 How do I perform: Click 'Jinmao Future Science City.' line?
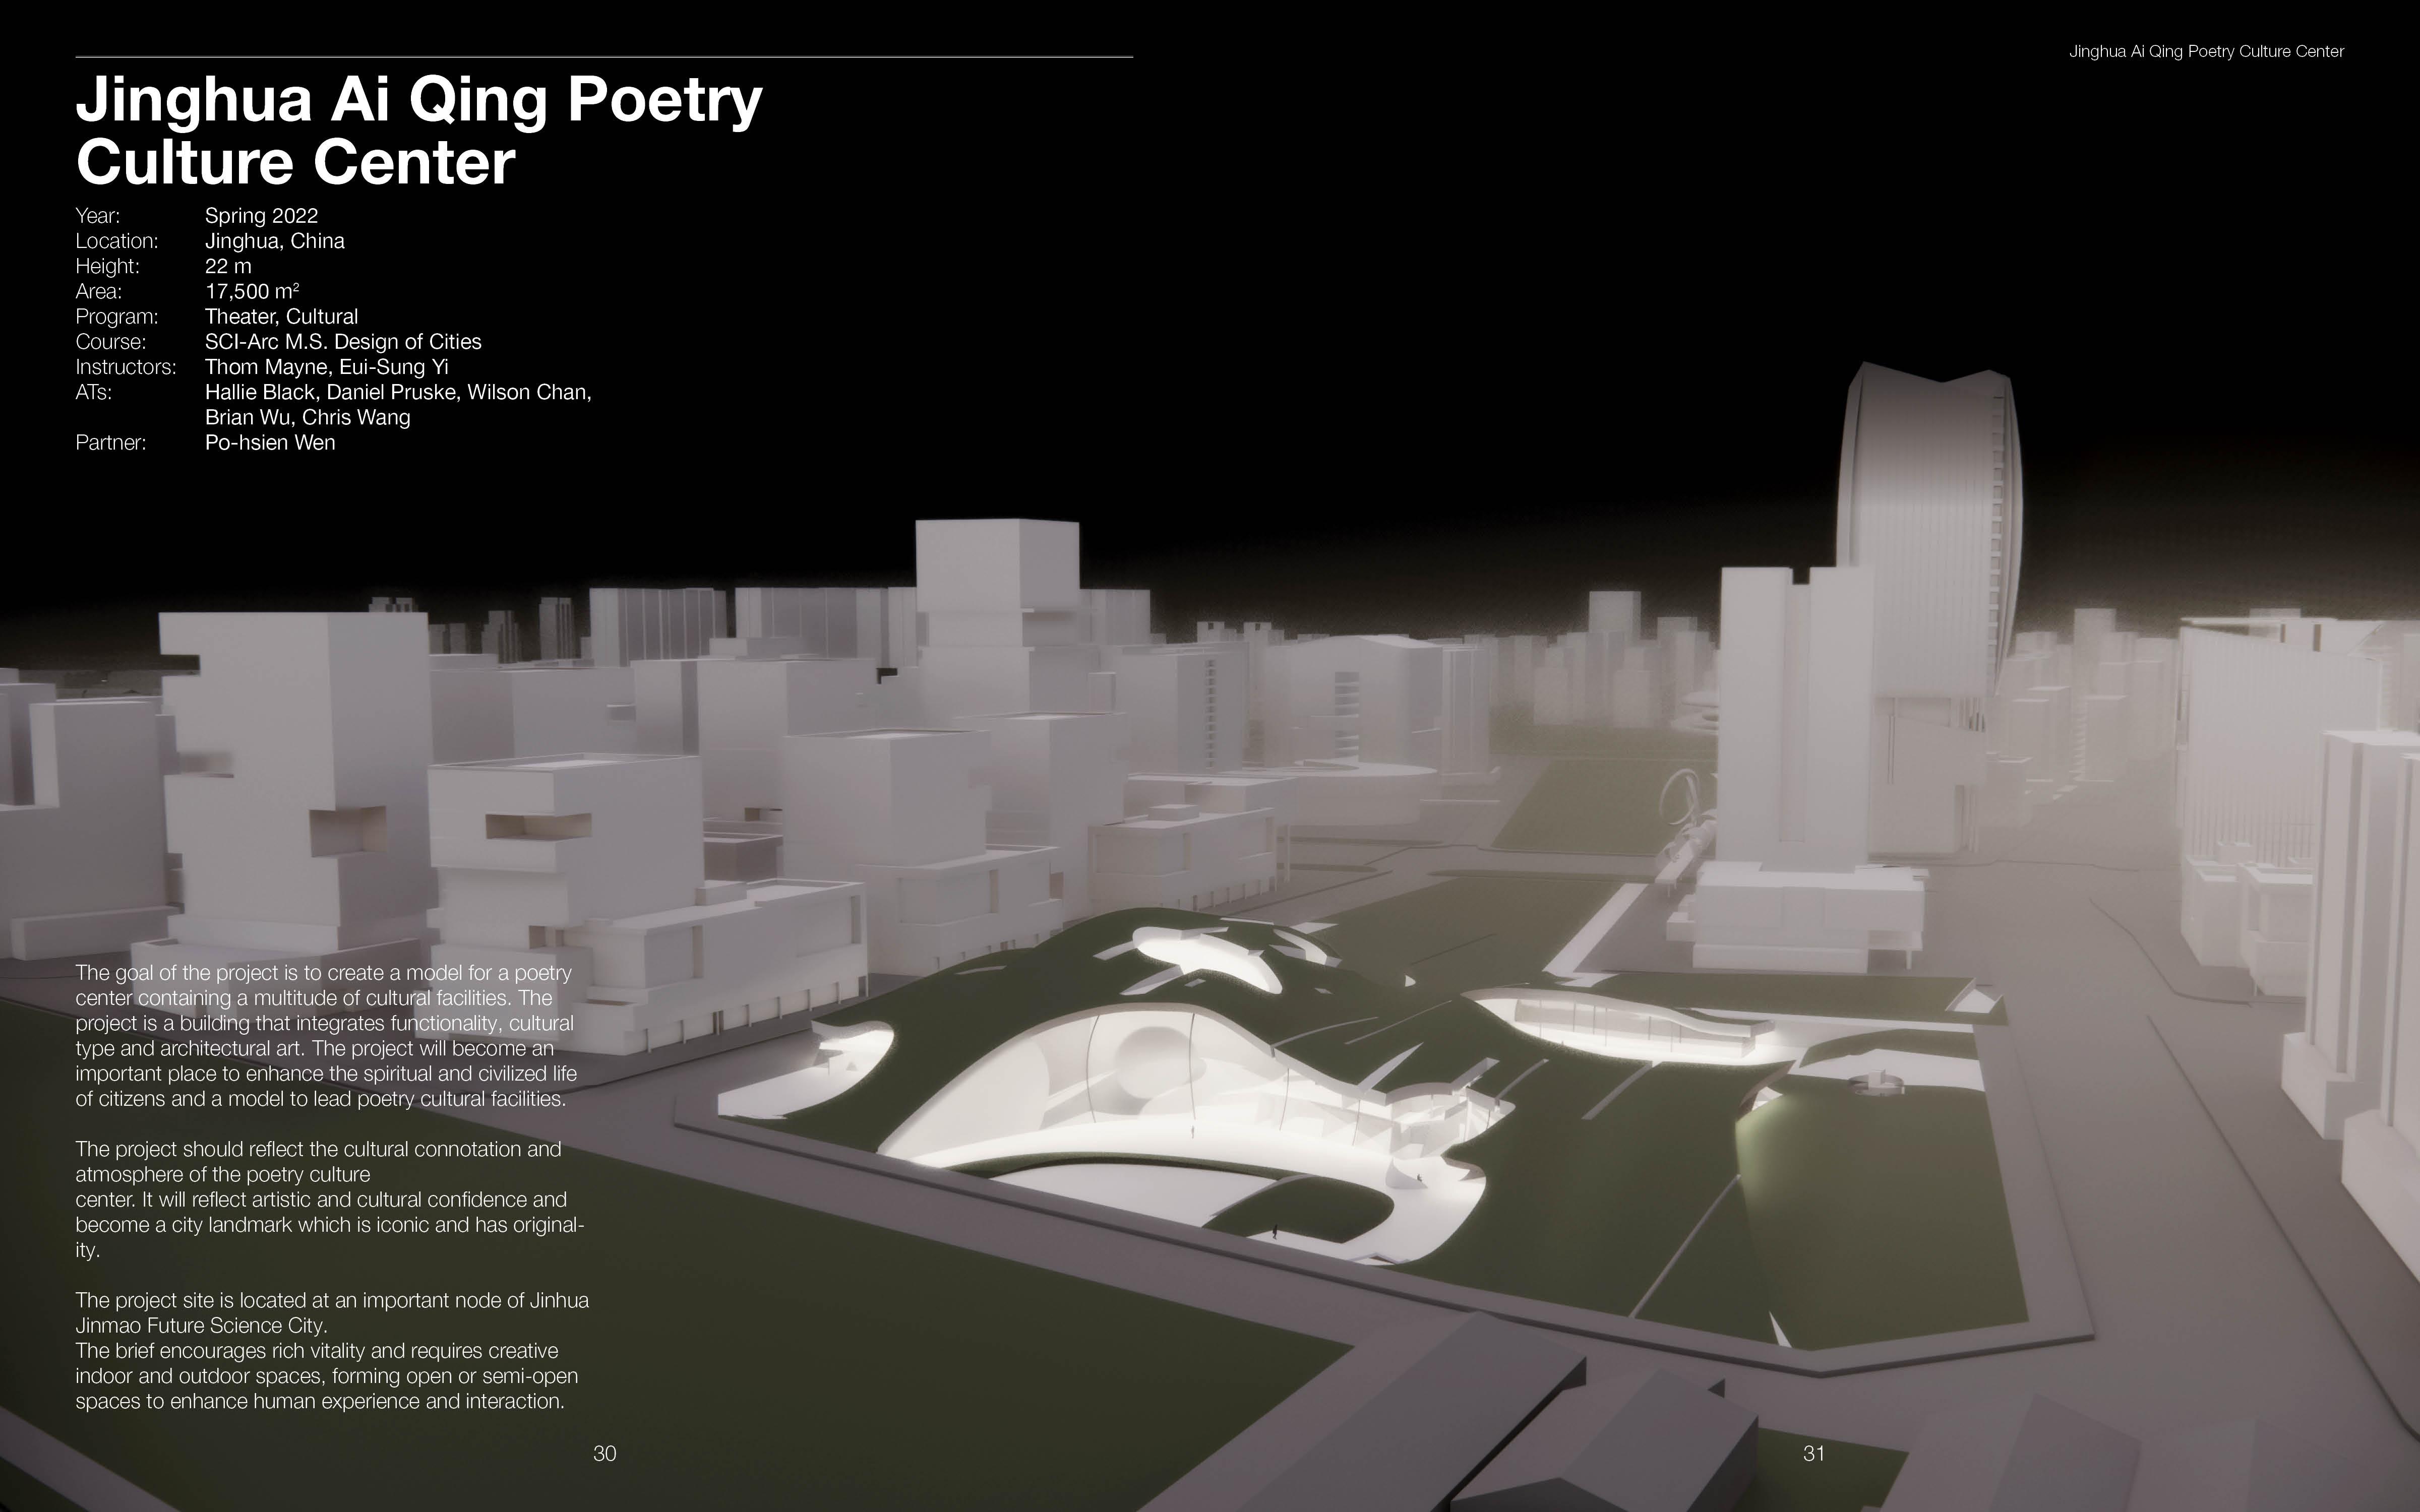[201, 1326]
